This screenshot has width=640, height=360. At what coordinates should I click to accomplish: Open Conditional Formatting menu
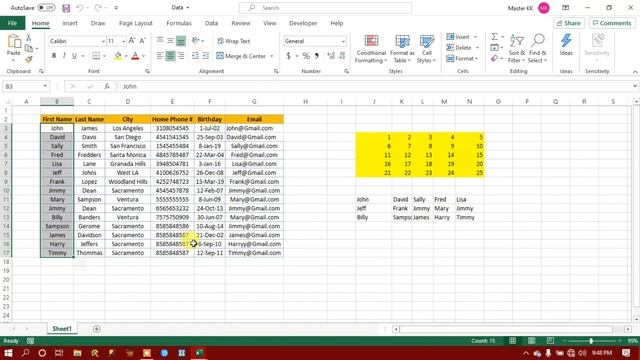tap(371, 49)
